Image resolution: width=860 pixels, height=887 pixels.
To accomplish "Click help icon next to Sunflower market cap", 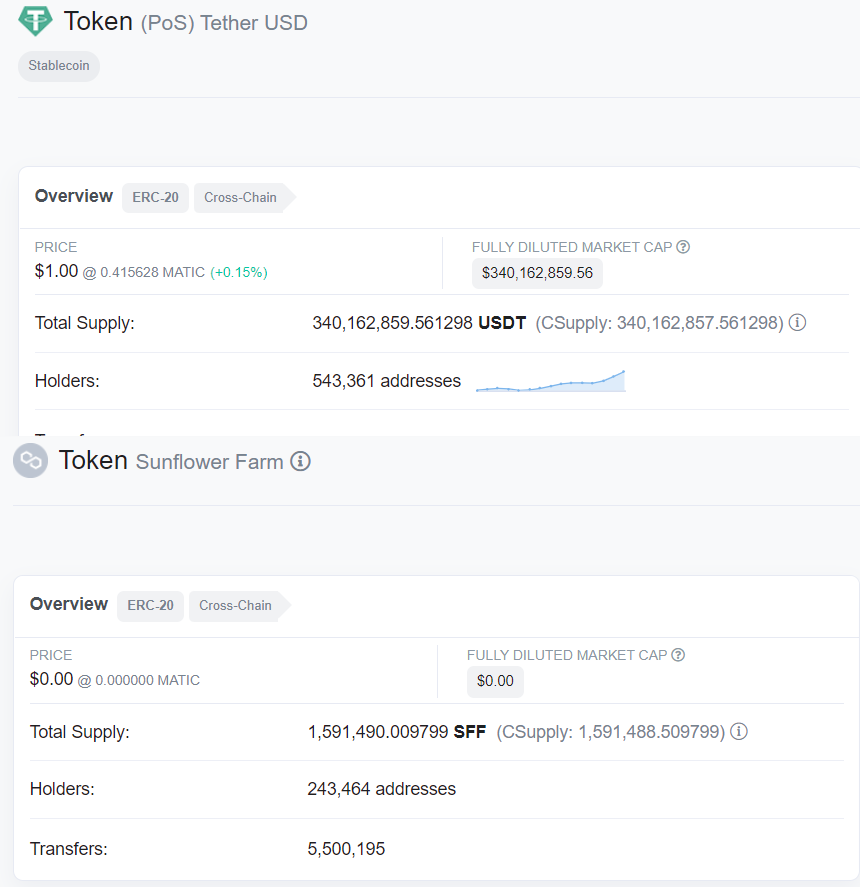I will 678,655.
